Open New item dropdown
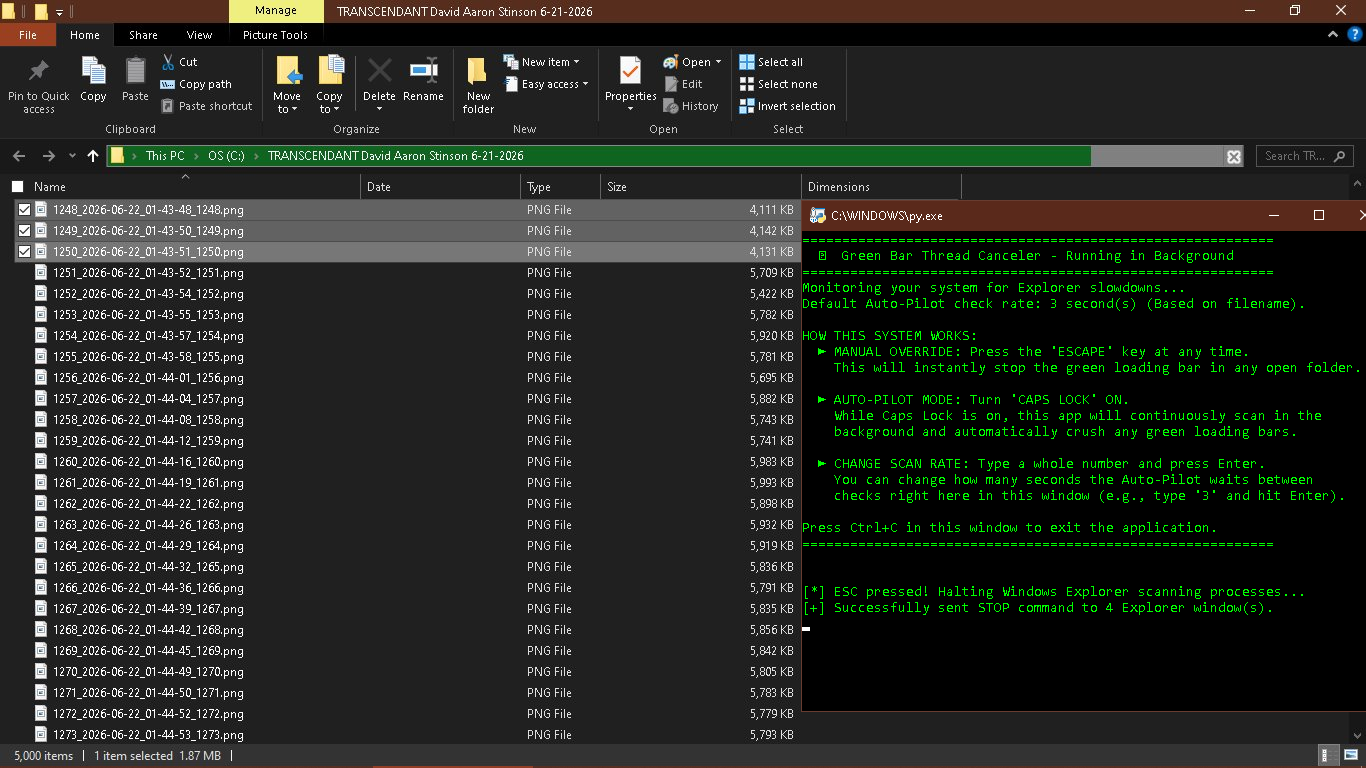Screen dimensions: 1366x768 click(x=541, y=62)
